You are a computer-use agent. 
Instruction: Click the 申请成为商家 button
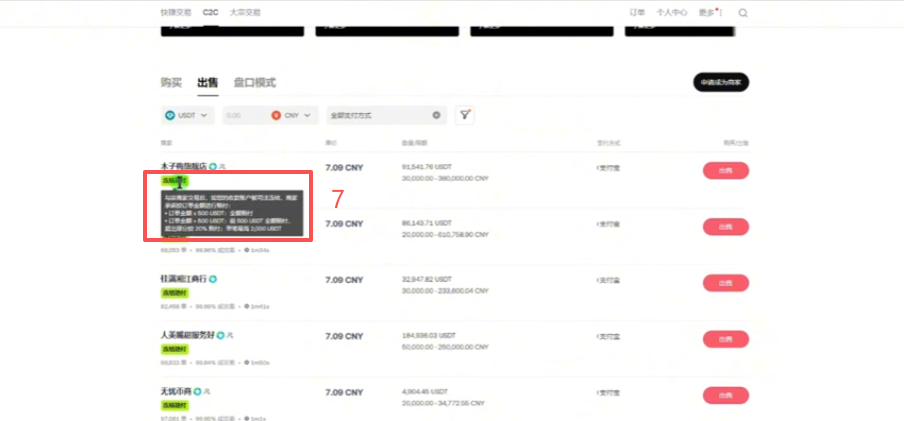pyautogui.click(x=721, y=82)
